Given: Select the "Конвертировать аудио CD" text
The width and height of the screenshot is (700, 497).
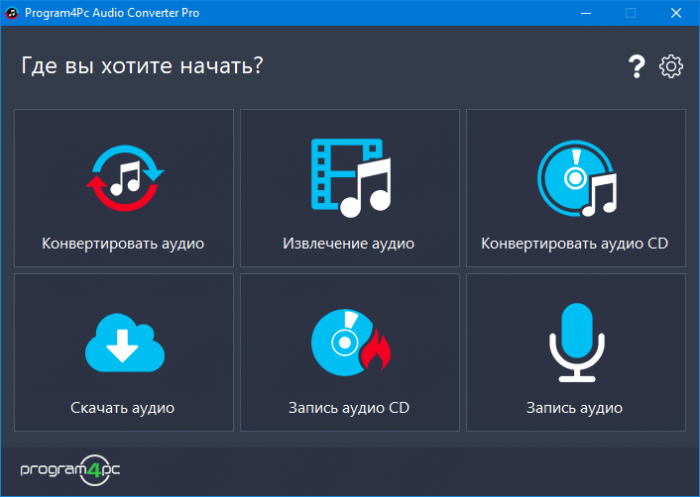Looking at the screenshot, I should 575,243.
